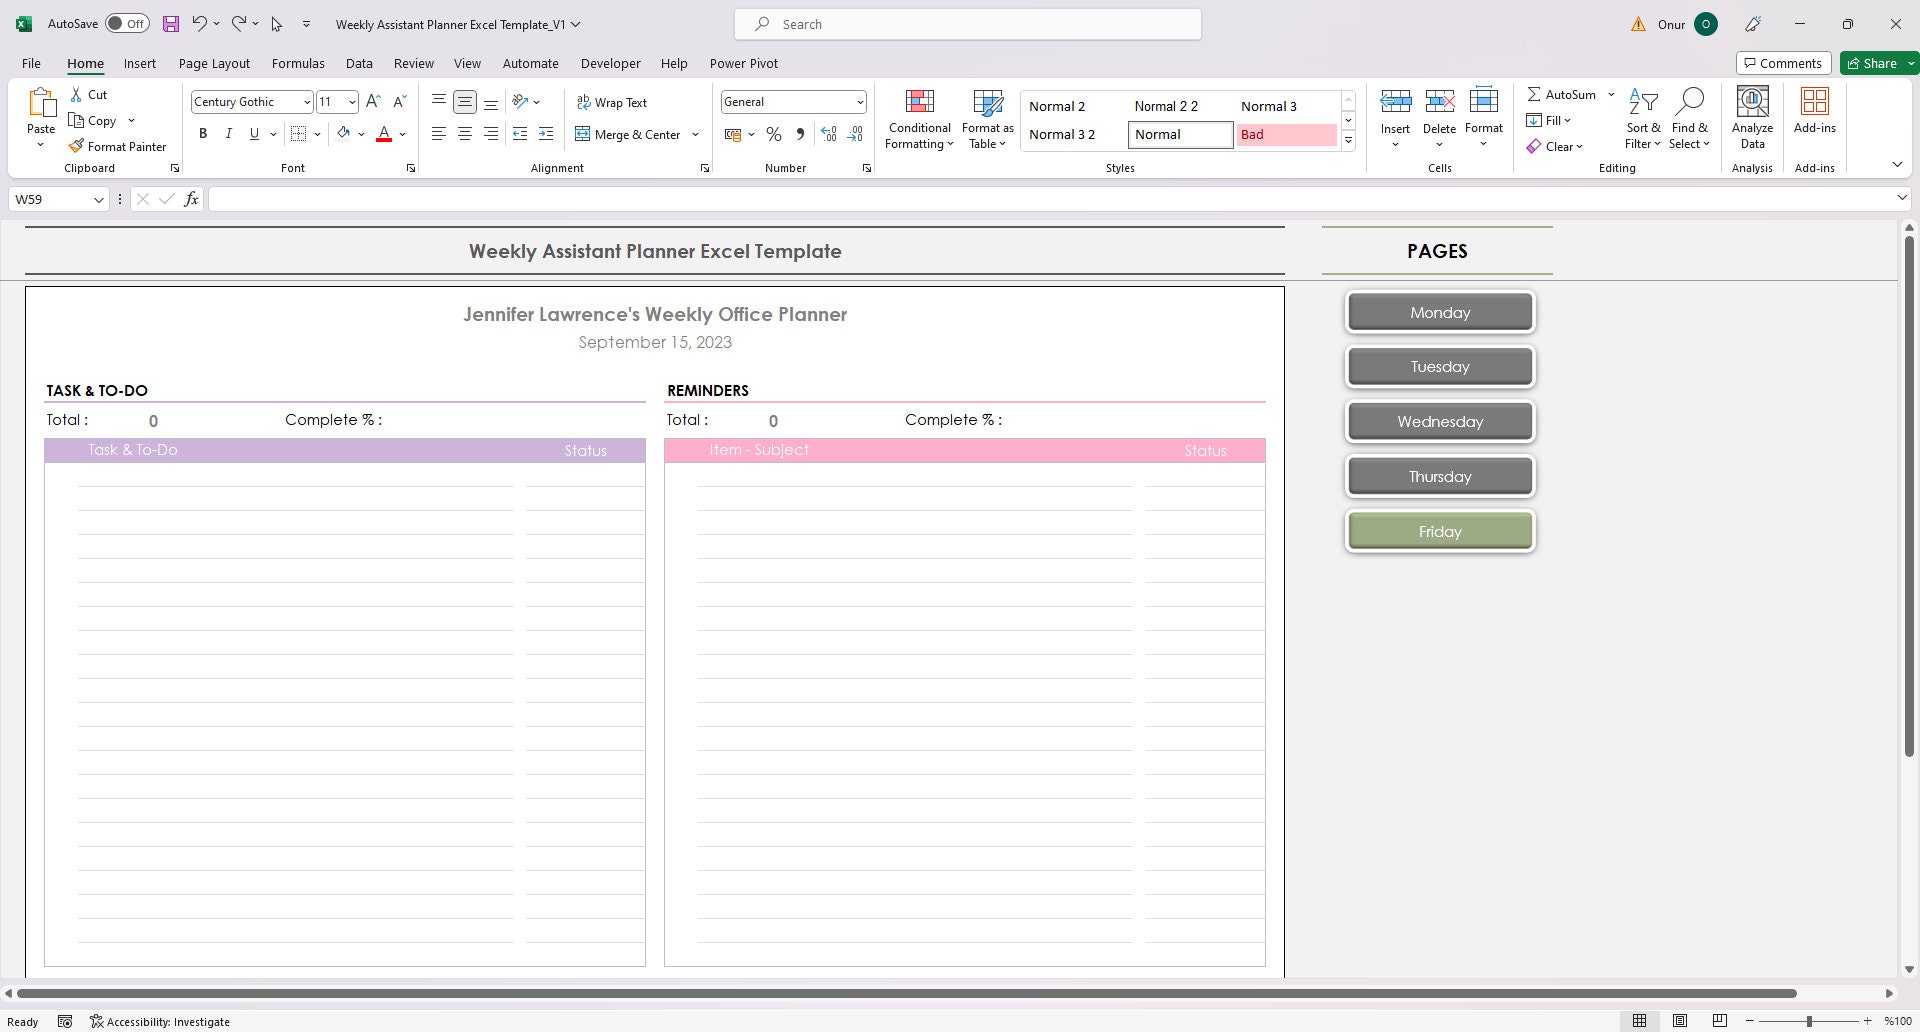Click the Share button
This screenshot has width=1920, height=1032.
coord(1875,62)
